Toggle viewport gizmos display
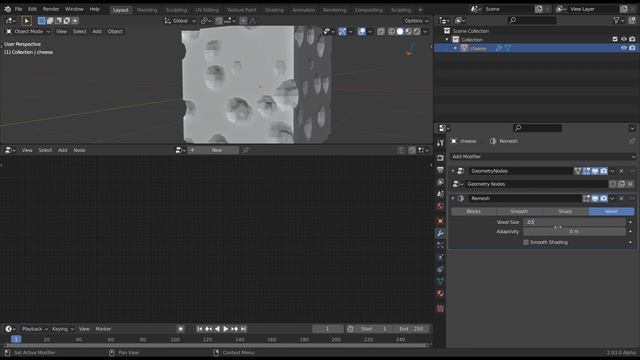The height and width of the screenshot is (360, 640). click(342, 31)
